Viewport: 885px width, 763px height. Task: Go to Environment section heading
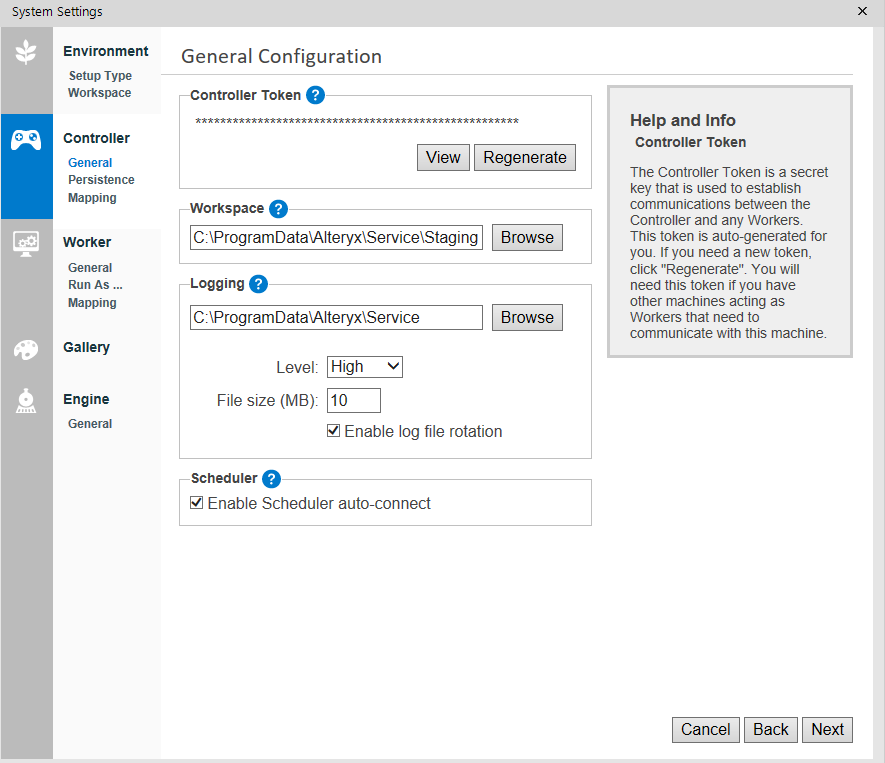point(106,51)
